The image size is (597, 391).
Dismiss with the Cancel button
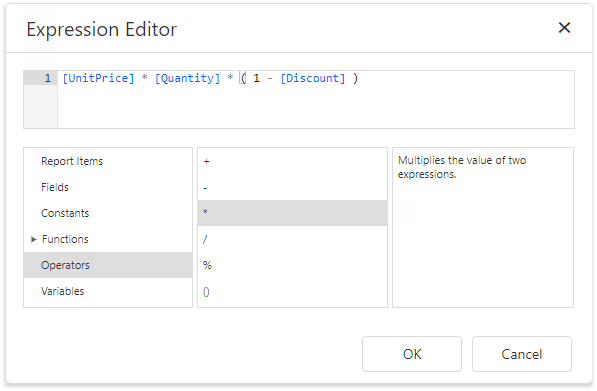[522, 354]
